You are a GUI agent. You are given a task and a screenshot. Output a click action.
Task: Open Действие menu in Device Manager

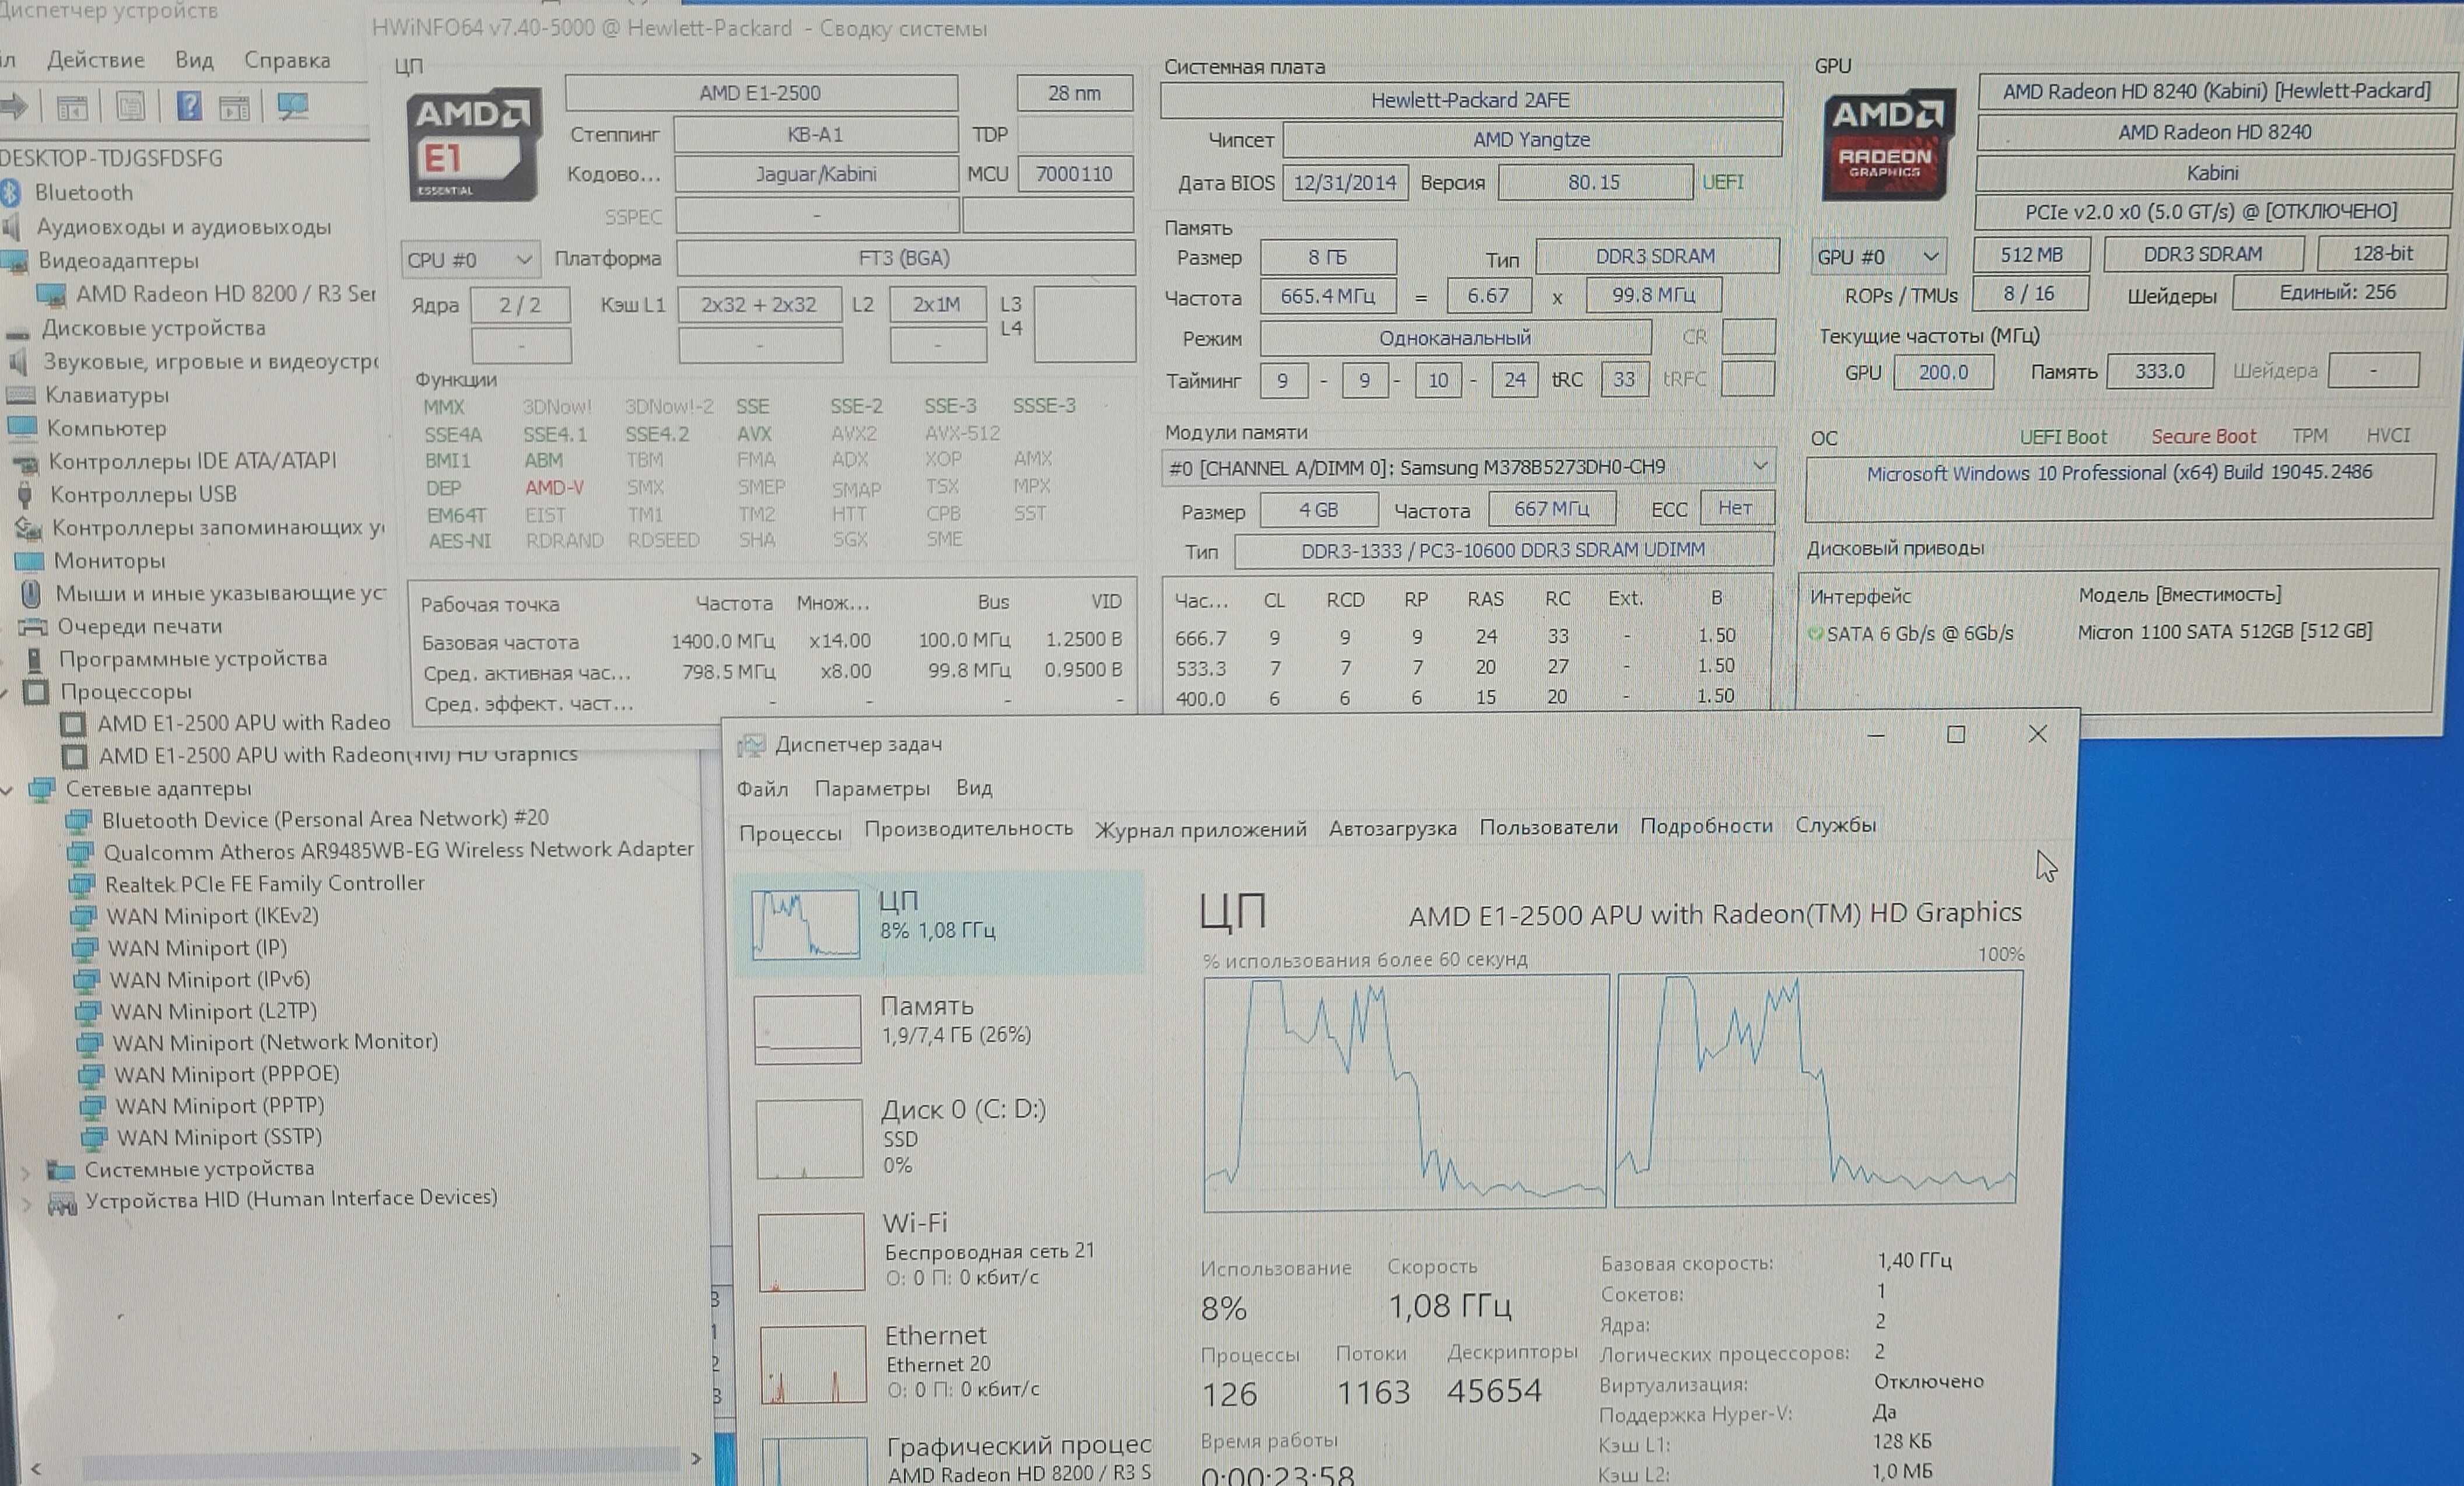[95, 60]
